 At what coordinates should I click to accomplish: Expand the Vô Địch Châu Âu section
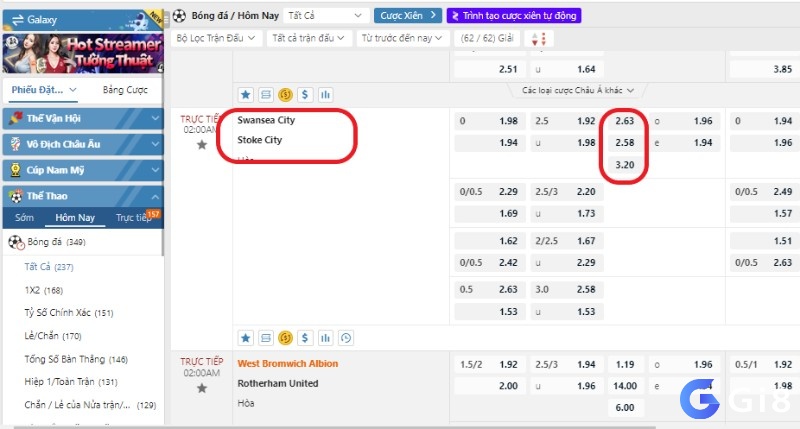[x=83, y=144]
